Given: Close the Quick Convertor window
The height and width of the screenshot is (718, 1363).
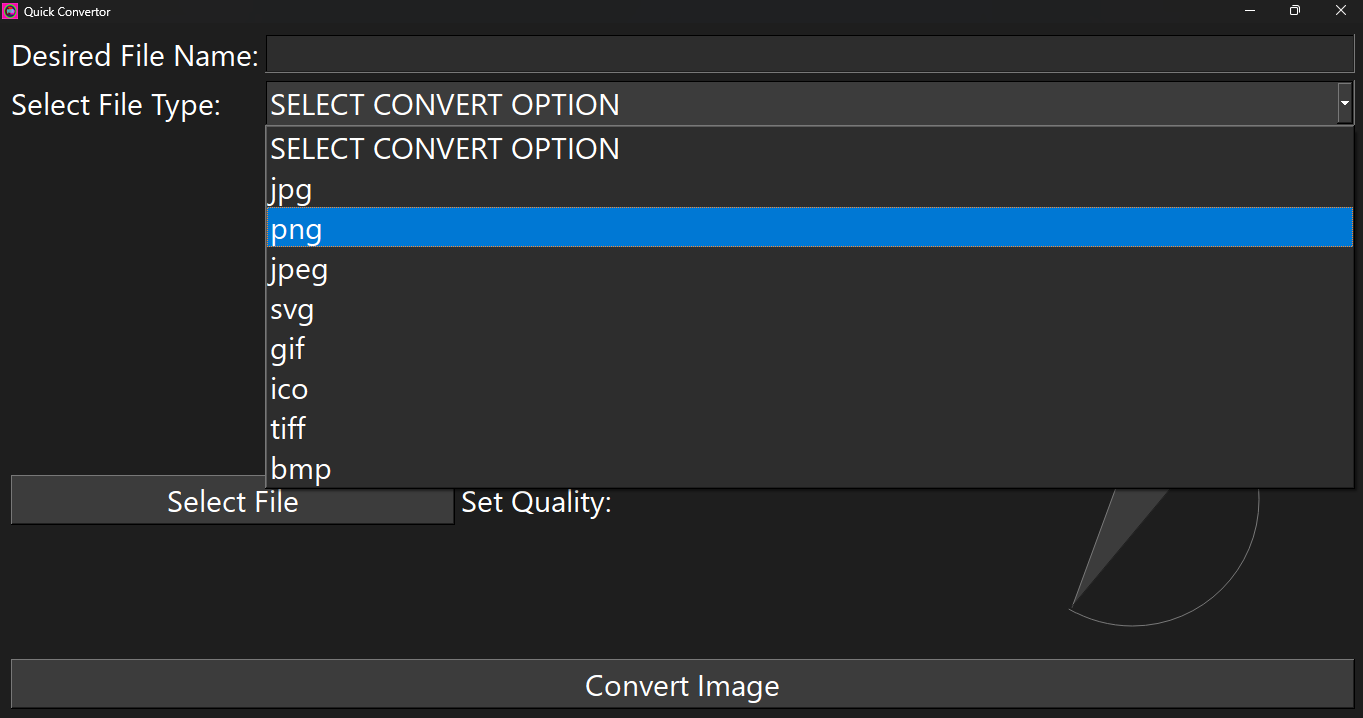Looking at the screenshot, I should coord(1341,11).
